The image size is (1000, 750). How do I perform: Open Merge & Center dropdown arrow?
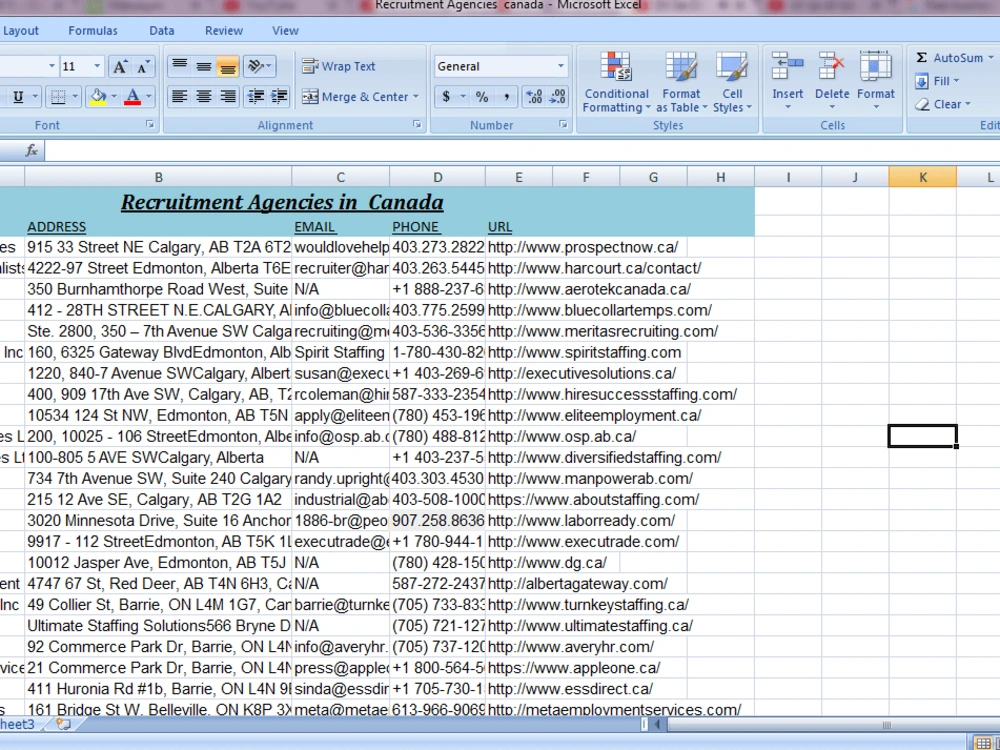pos(416,97)
